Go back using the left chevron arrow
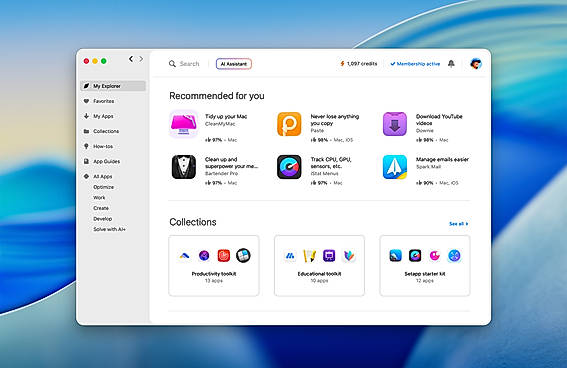The height and width of the screenshot is (368, 567). (131, 59)
